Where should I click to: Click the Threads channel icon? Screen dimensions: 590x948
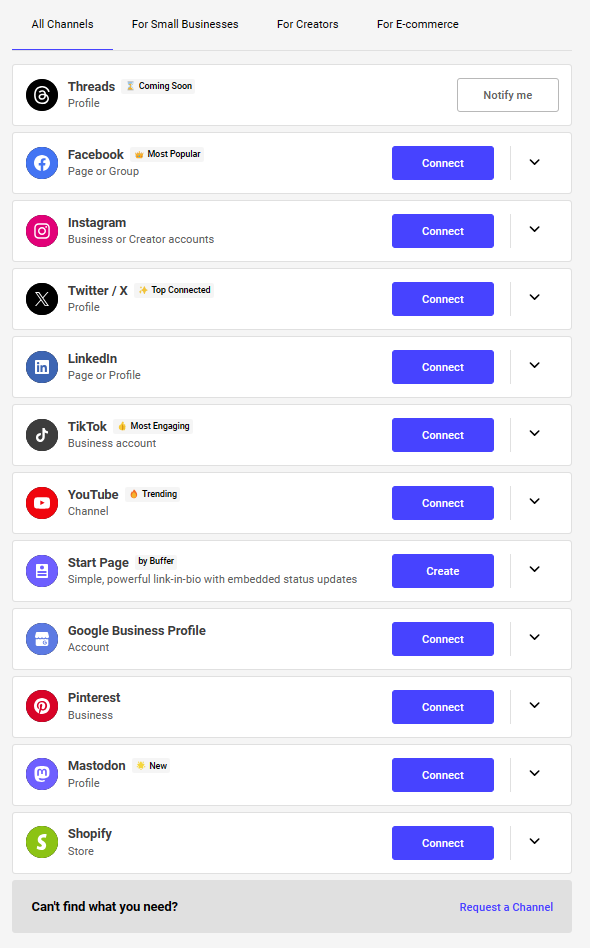point(42,95)
